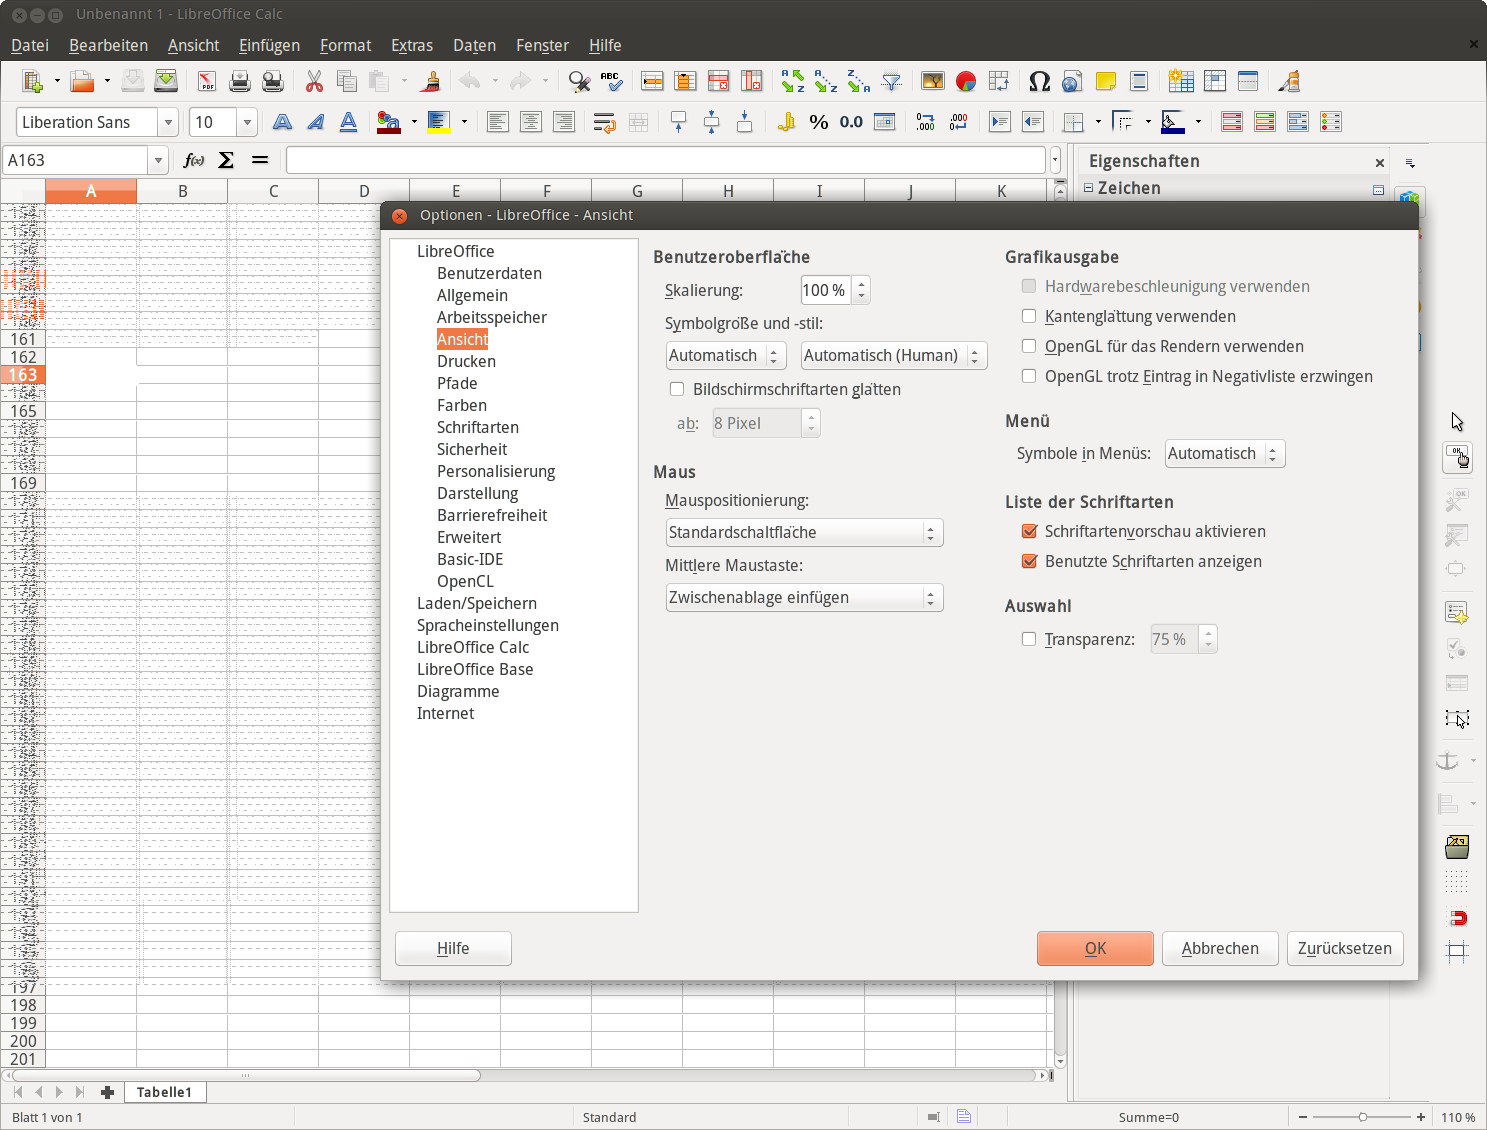
Task: Uncheck Schriftartenvorschau aktivieren
Action: pyautogui.click(x=1029, y=531)
